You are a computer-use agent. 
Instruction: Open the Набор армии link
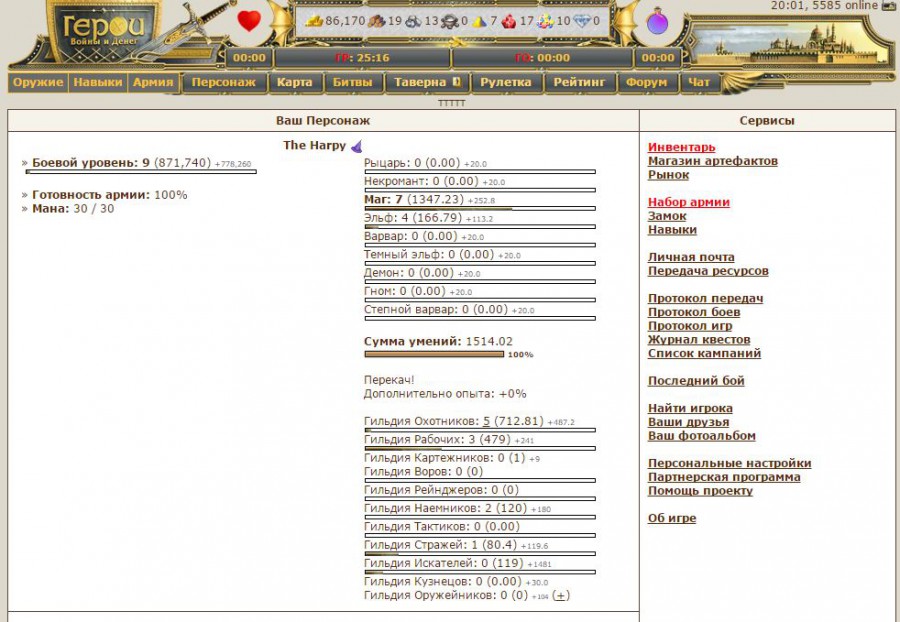[x=688, y=202]
